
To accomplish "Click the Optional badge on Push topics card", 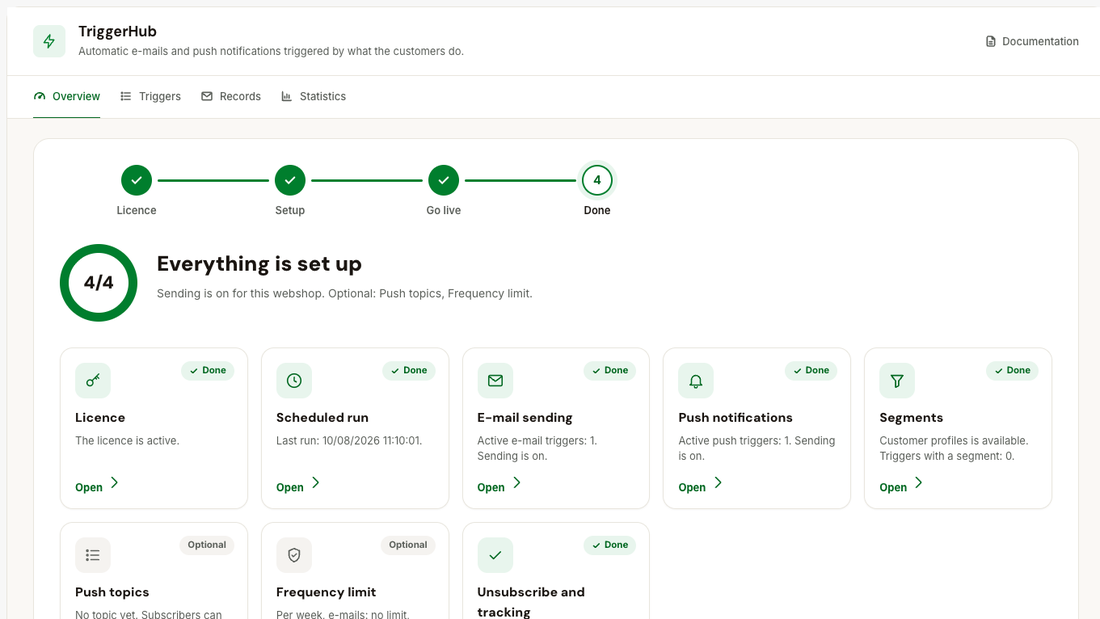I will tap(207, 545).
